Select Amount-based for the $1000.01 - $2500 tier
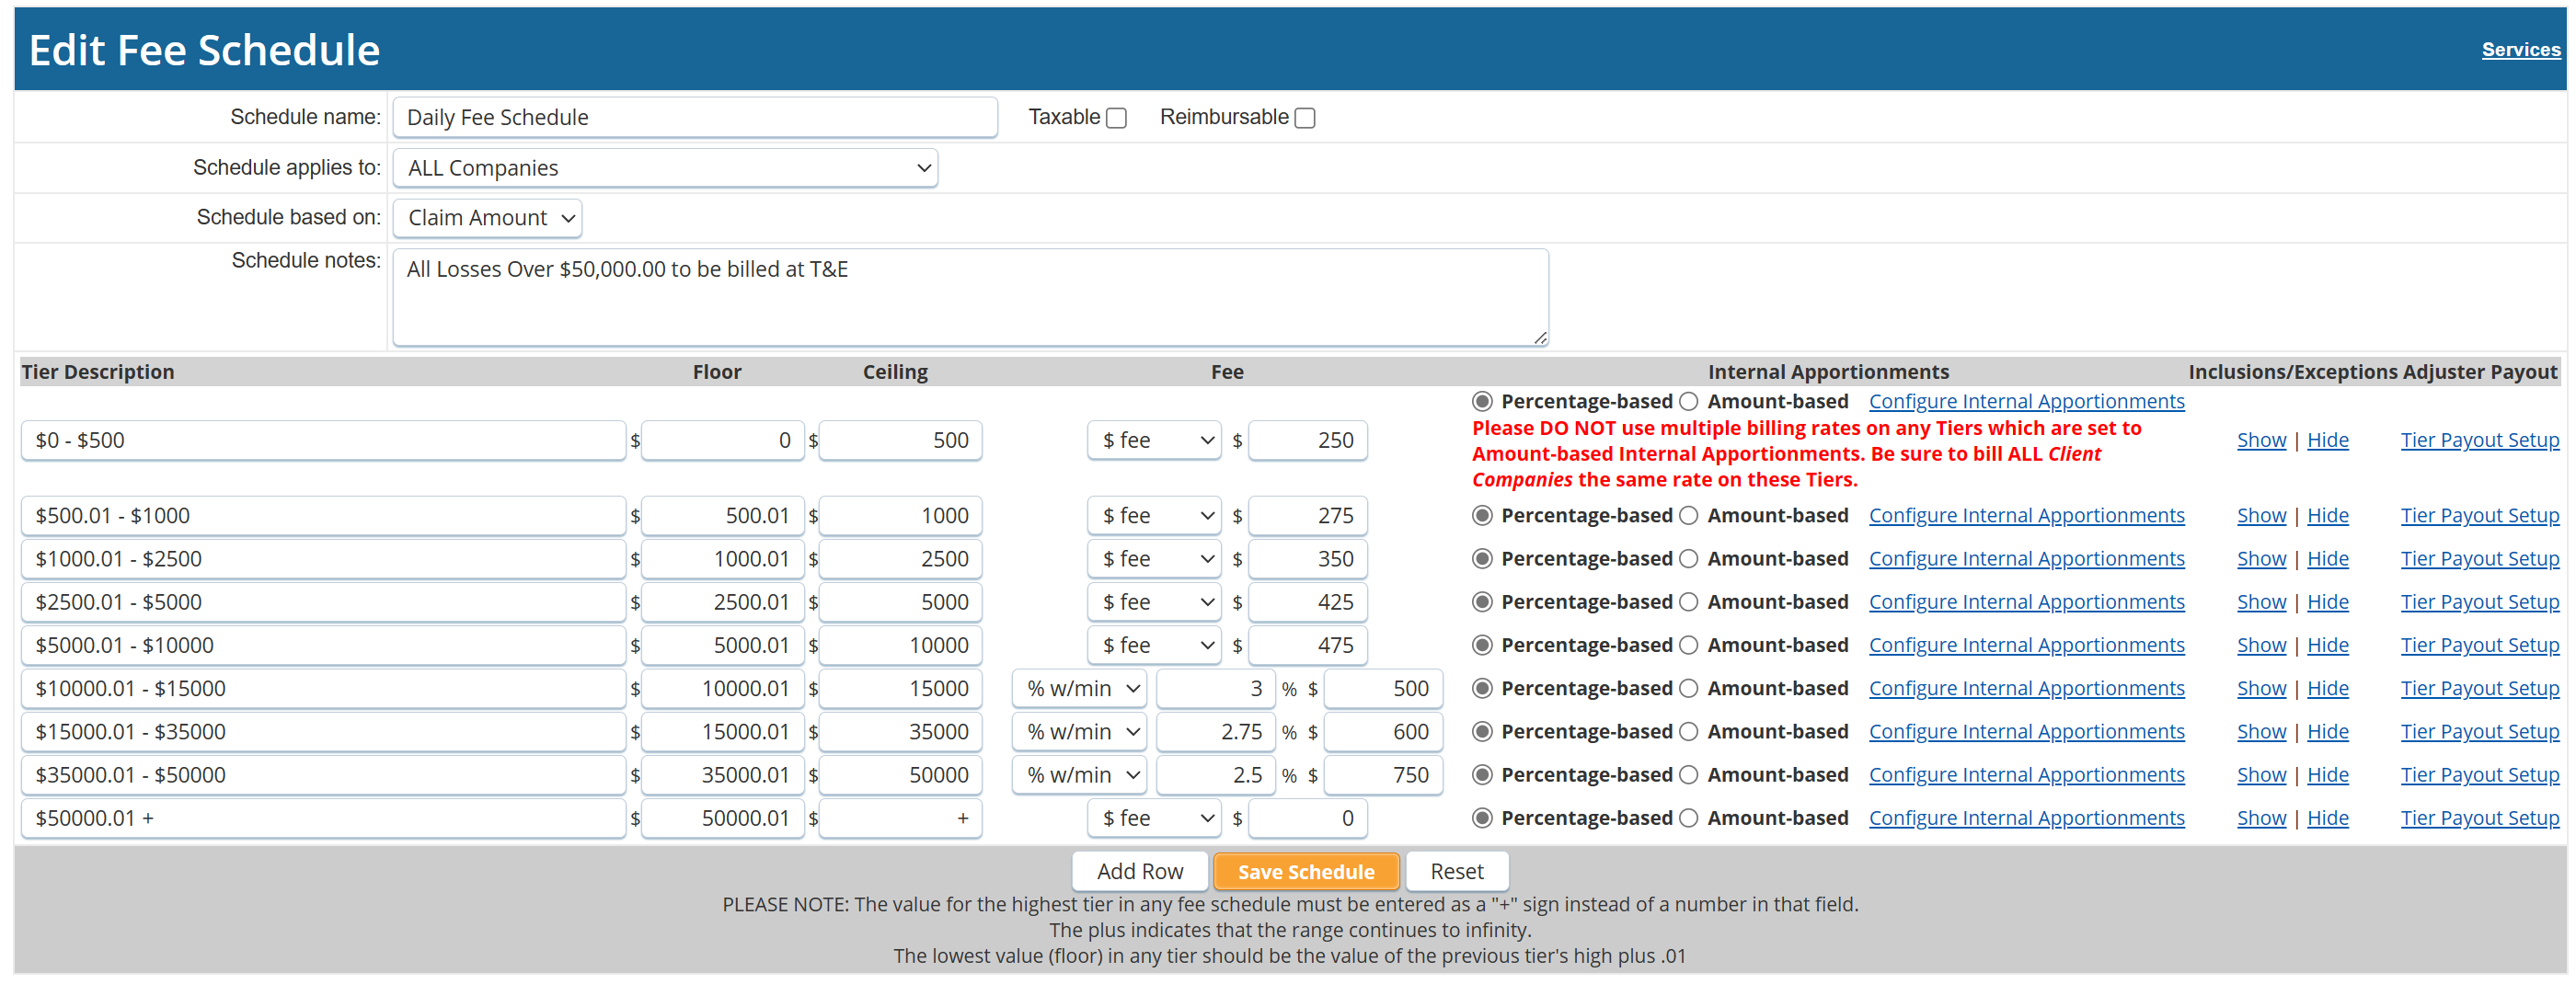 1689,558
